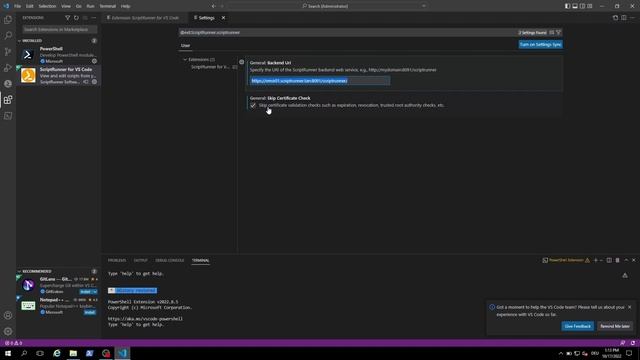
Task: Open Command Center search dropdown arrow
Action: tap(424, 6)
